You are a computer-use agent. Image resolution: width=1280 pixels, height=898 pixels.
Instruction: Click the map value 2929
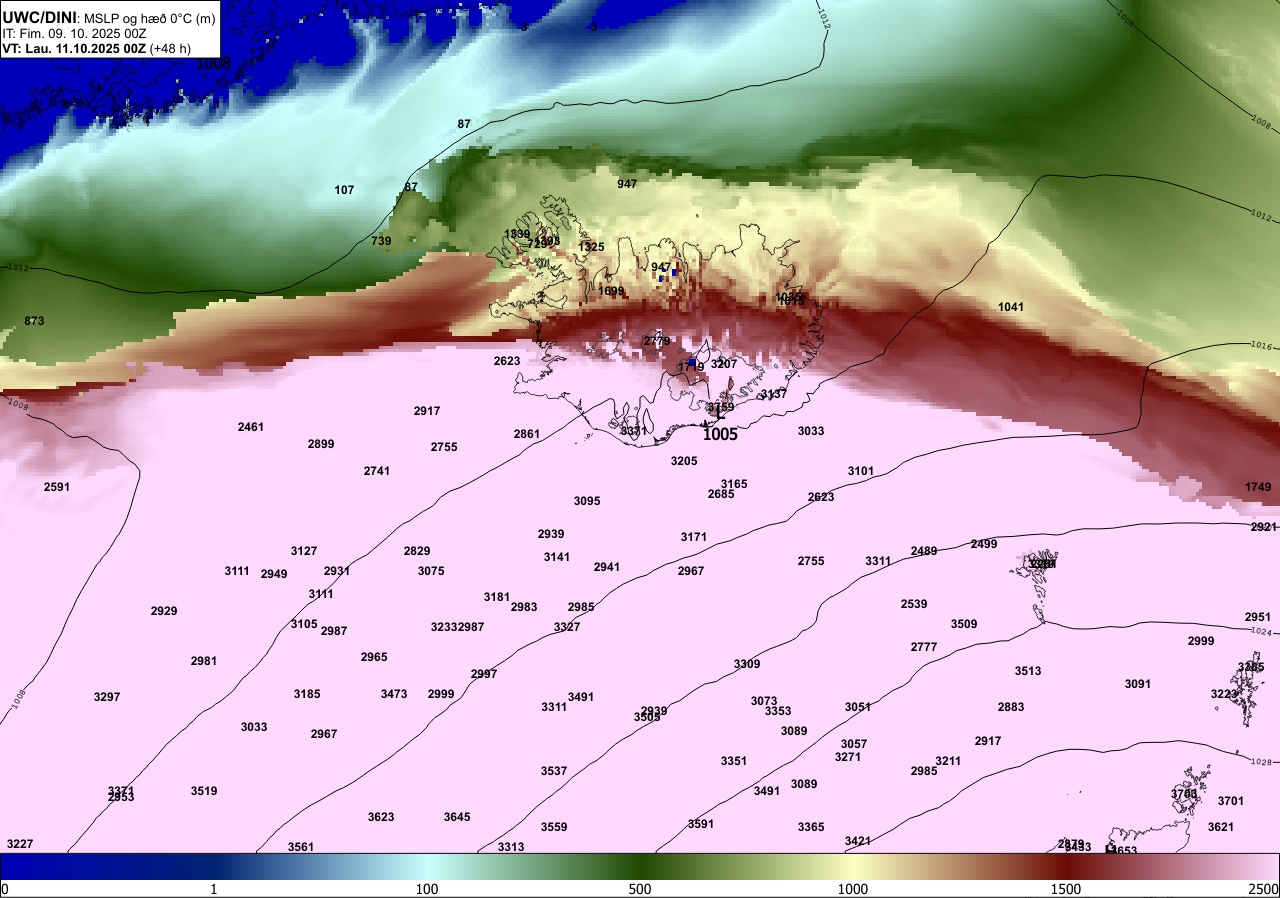[x=164, y=611]
